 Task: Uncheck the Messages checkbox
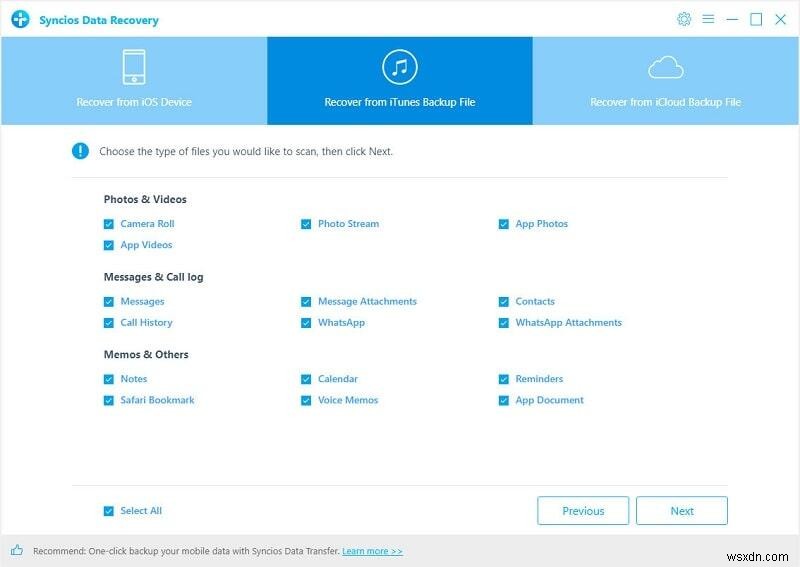pos(109,302)
